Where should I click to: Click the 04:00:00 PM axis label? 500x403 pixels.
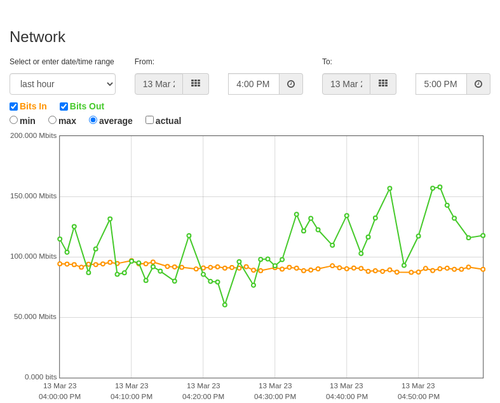pos(60,397)
